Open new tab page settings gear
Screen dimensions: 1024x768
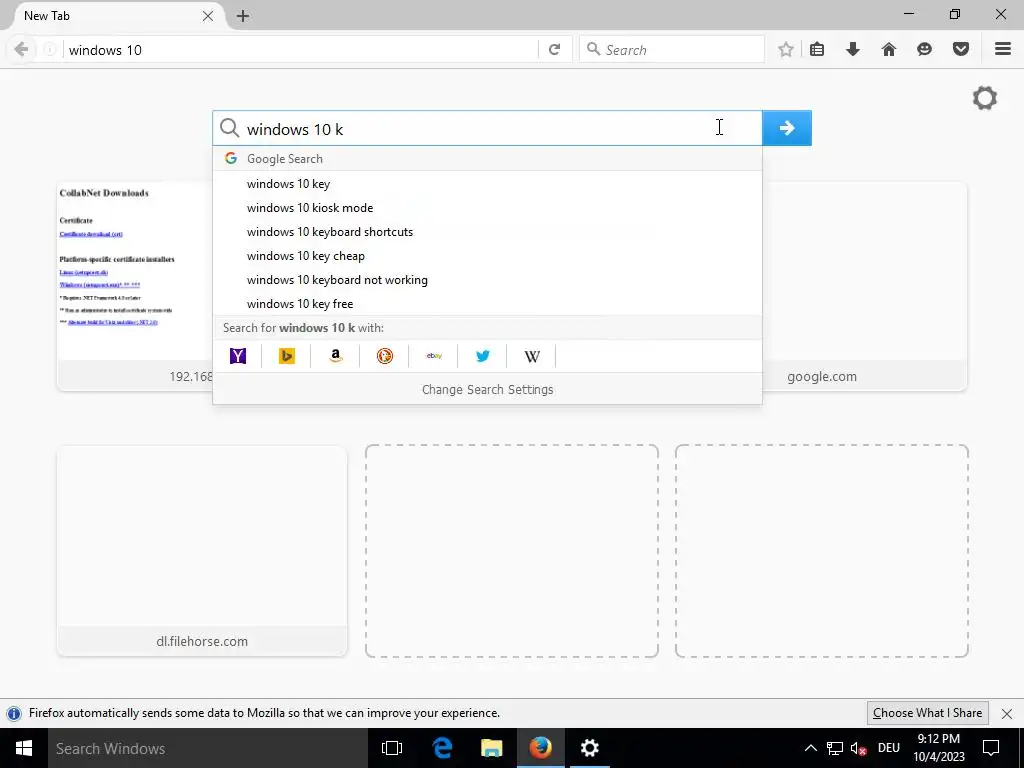[985, 98]
